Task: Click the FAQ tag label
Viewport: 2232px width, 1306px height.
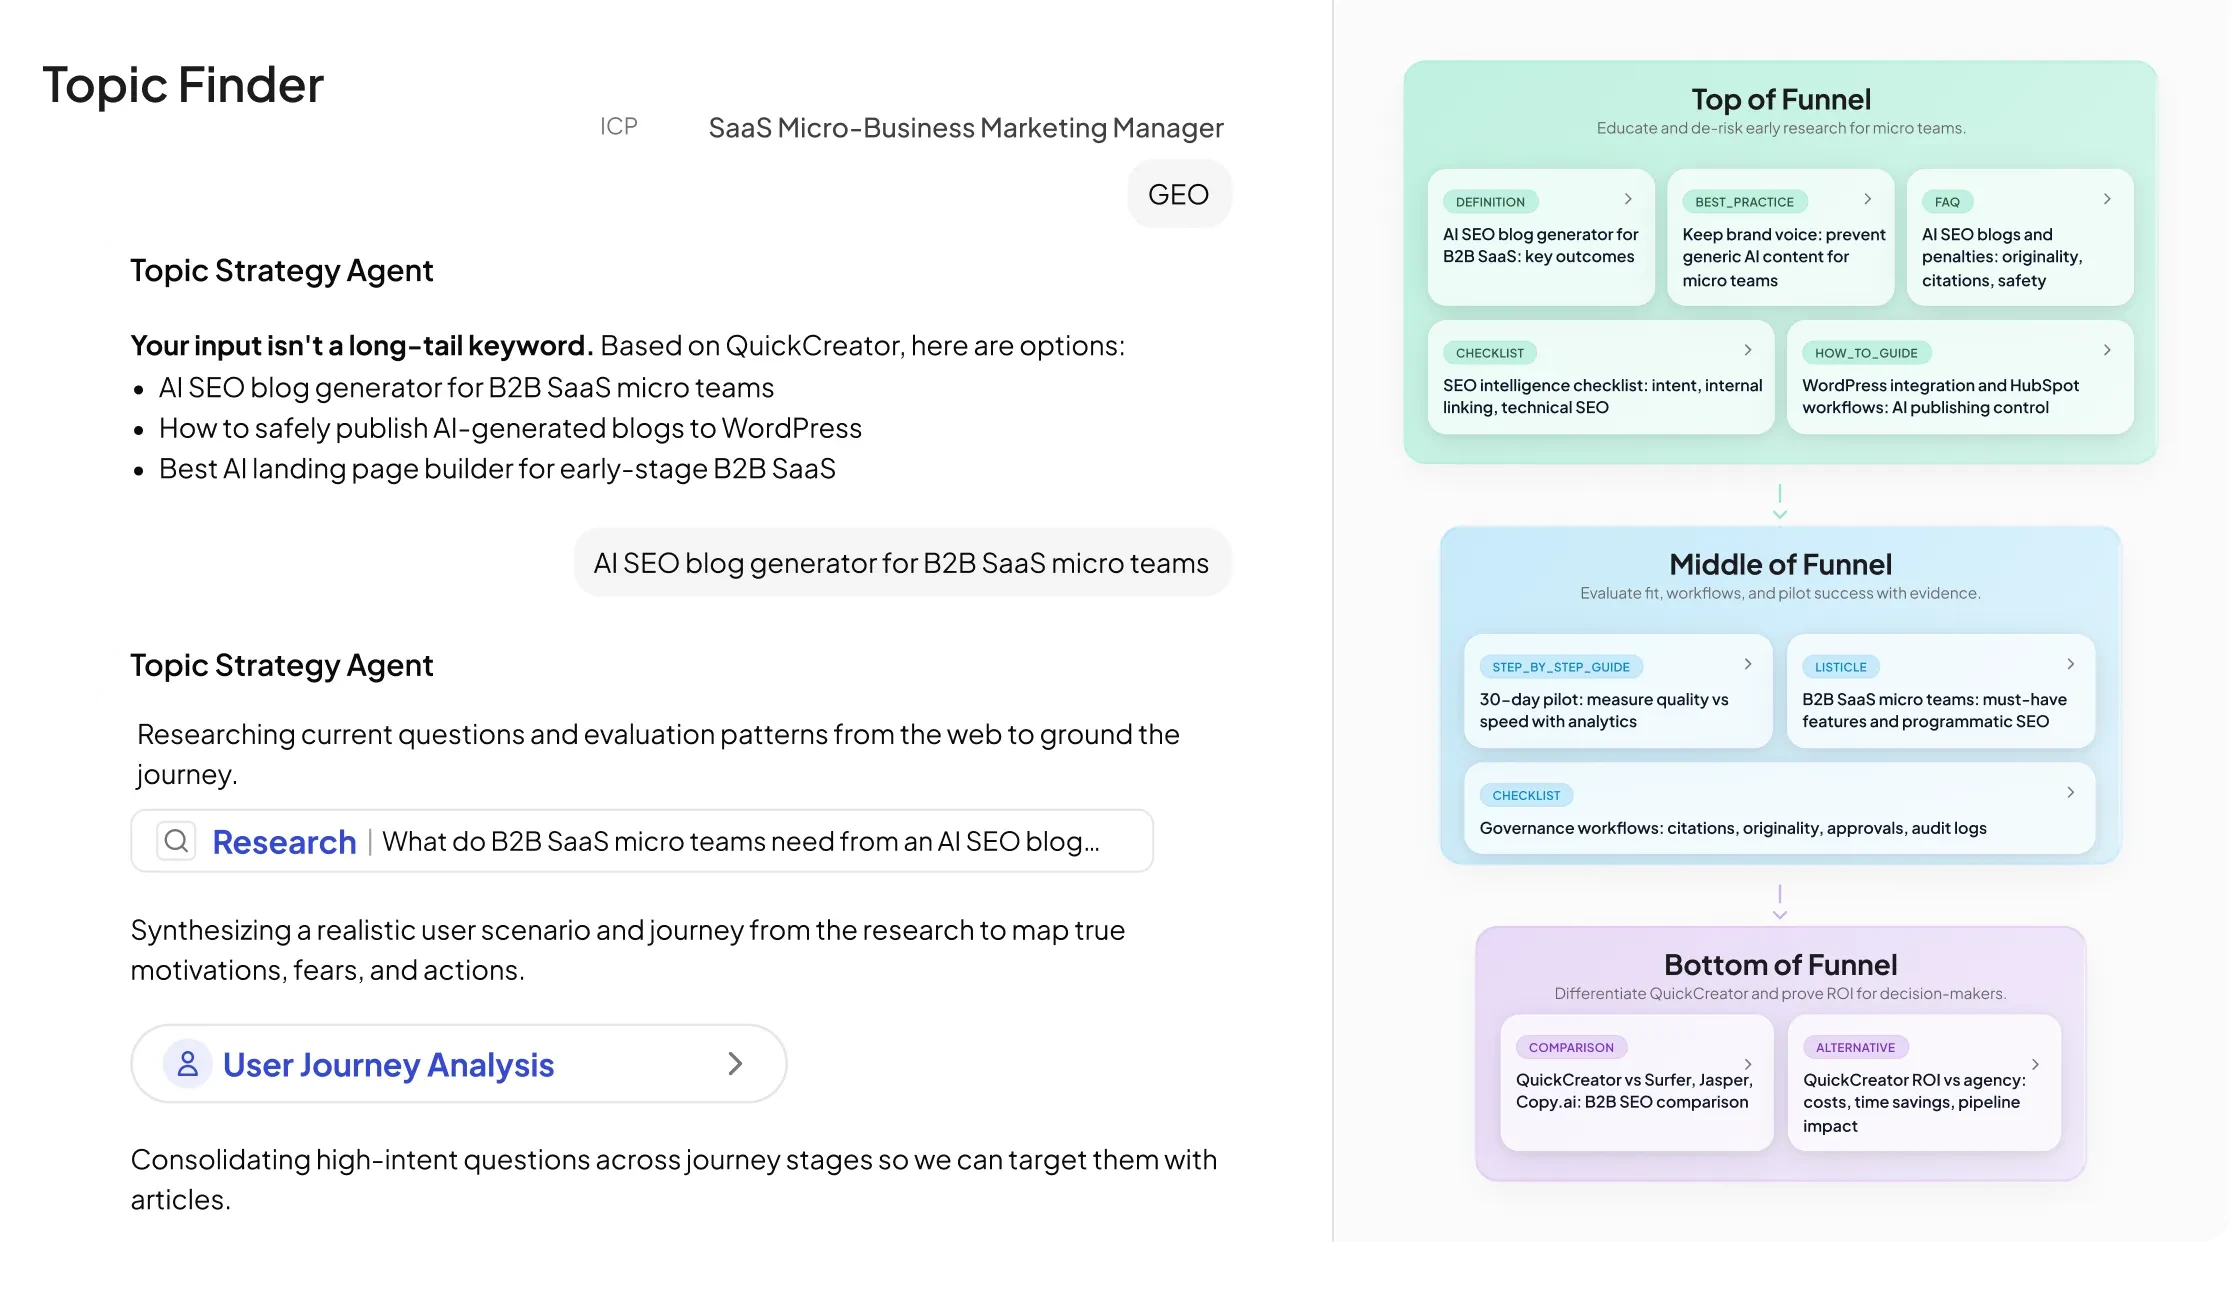Action: [1947, 202]
